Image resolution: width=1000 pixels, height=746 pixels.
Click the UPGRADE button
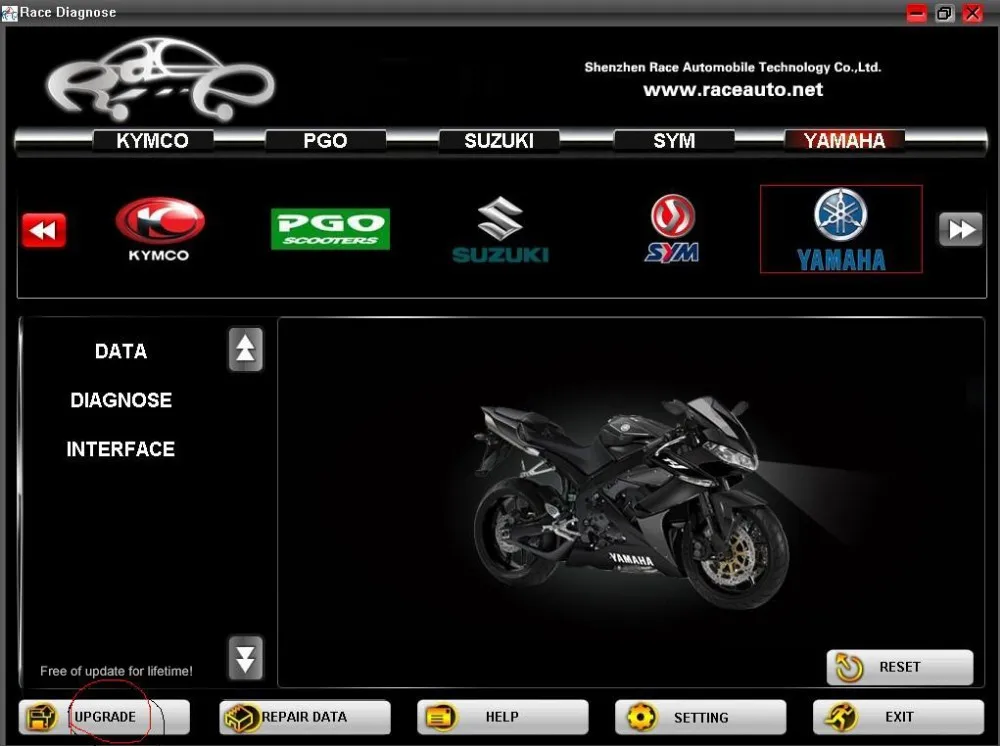[104, 717]
